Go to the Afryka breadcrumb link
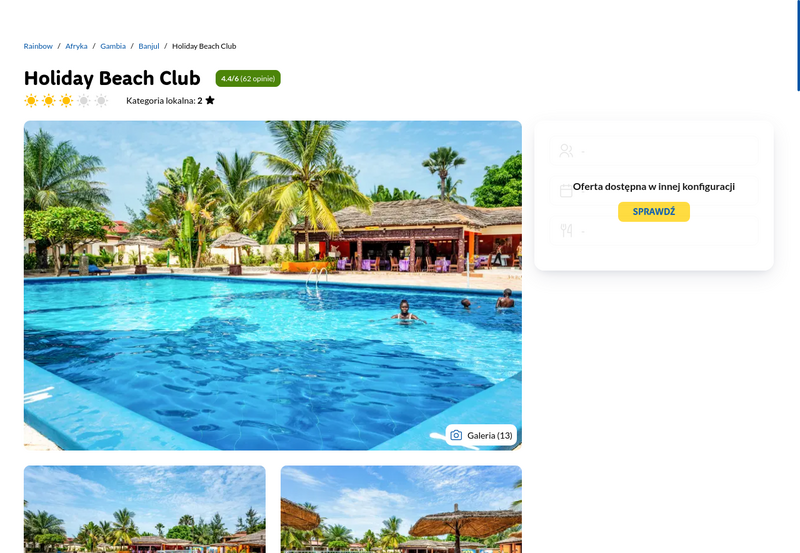 (76, 46)
